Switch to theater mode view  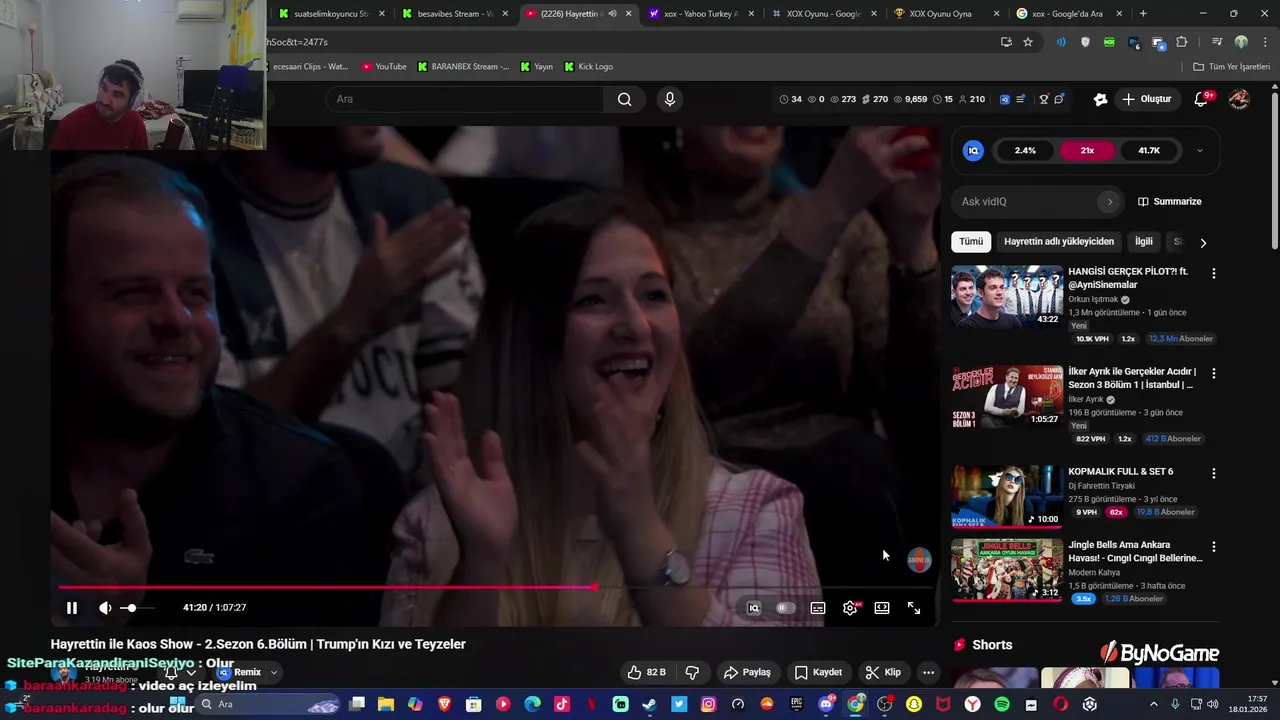(882, 608)
